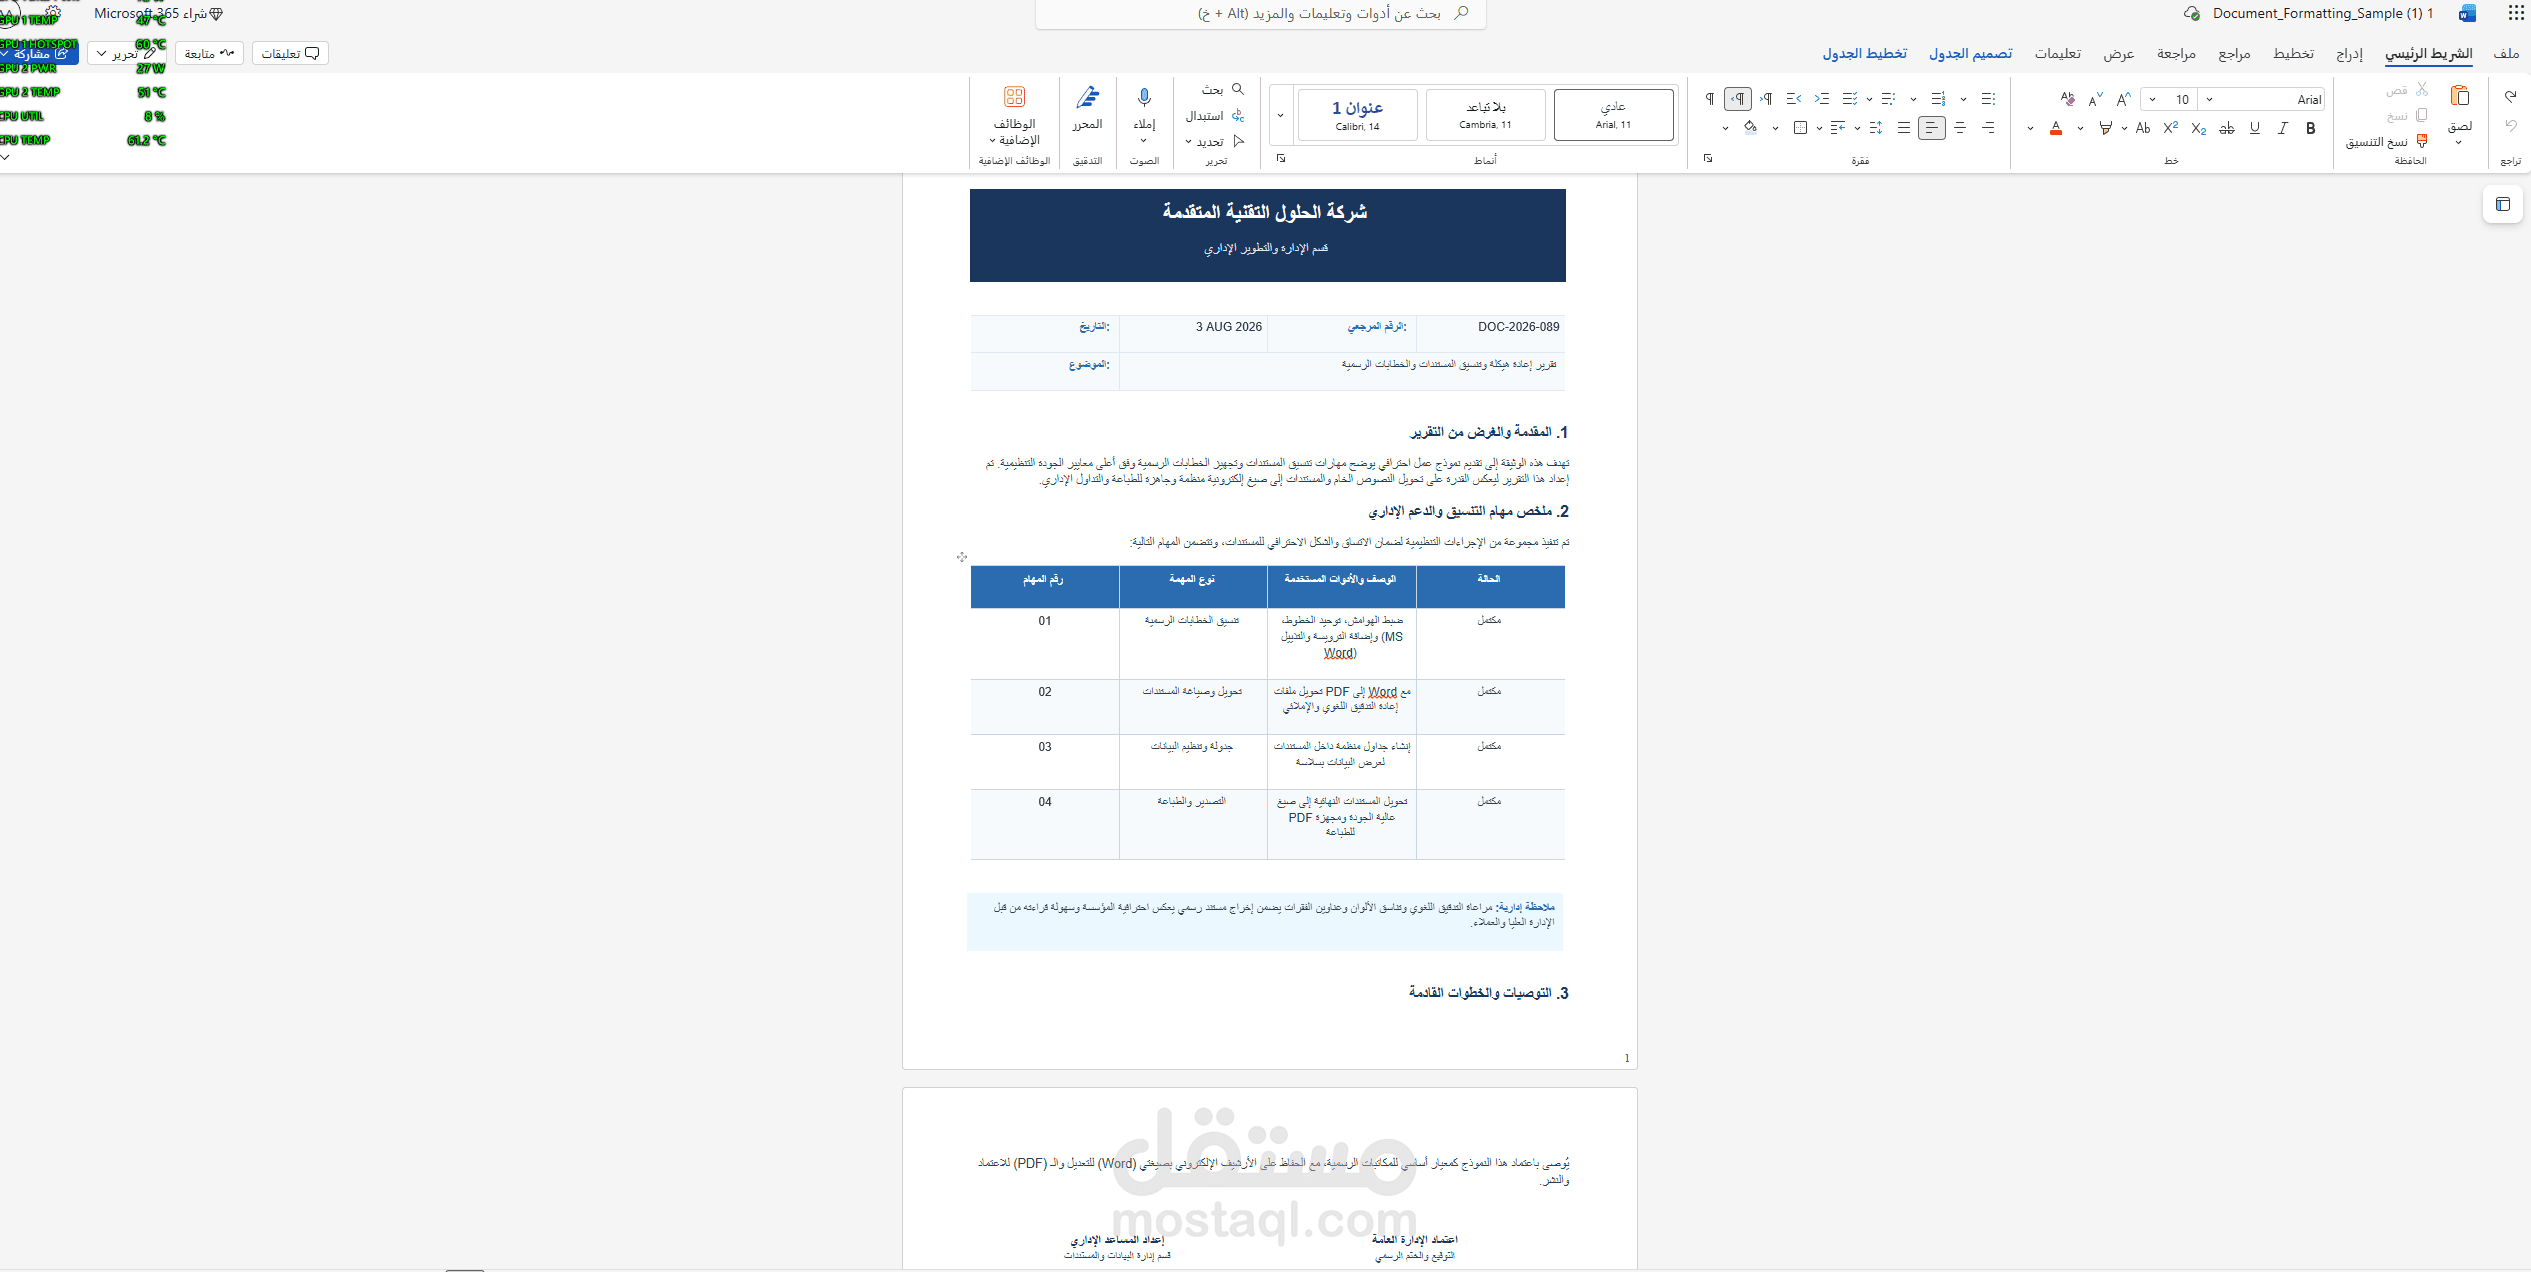Toggle bold formatting
This screenshot has width=2531, height=1272.
click(x=2310, y=128)
